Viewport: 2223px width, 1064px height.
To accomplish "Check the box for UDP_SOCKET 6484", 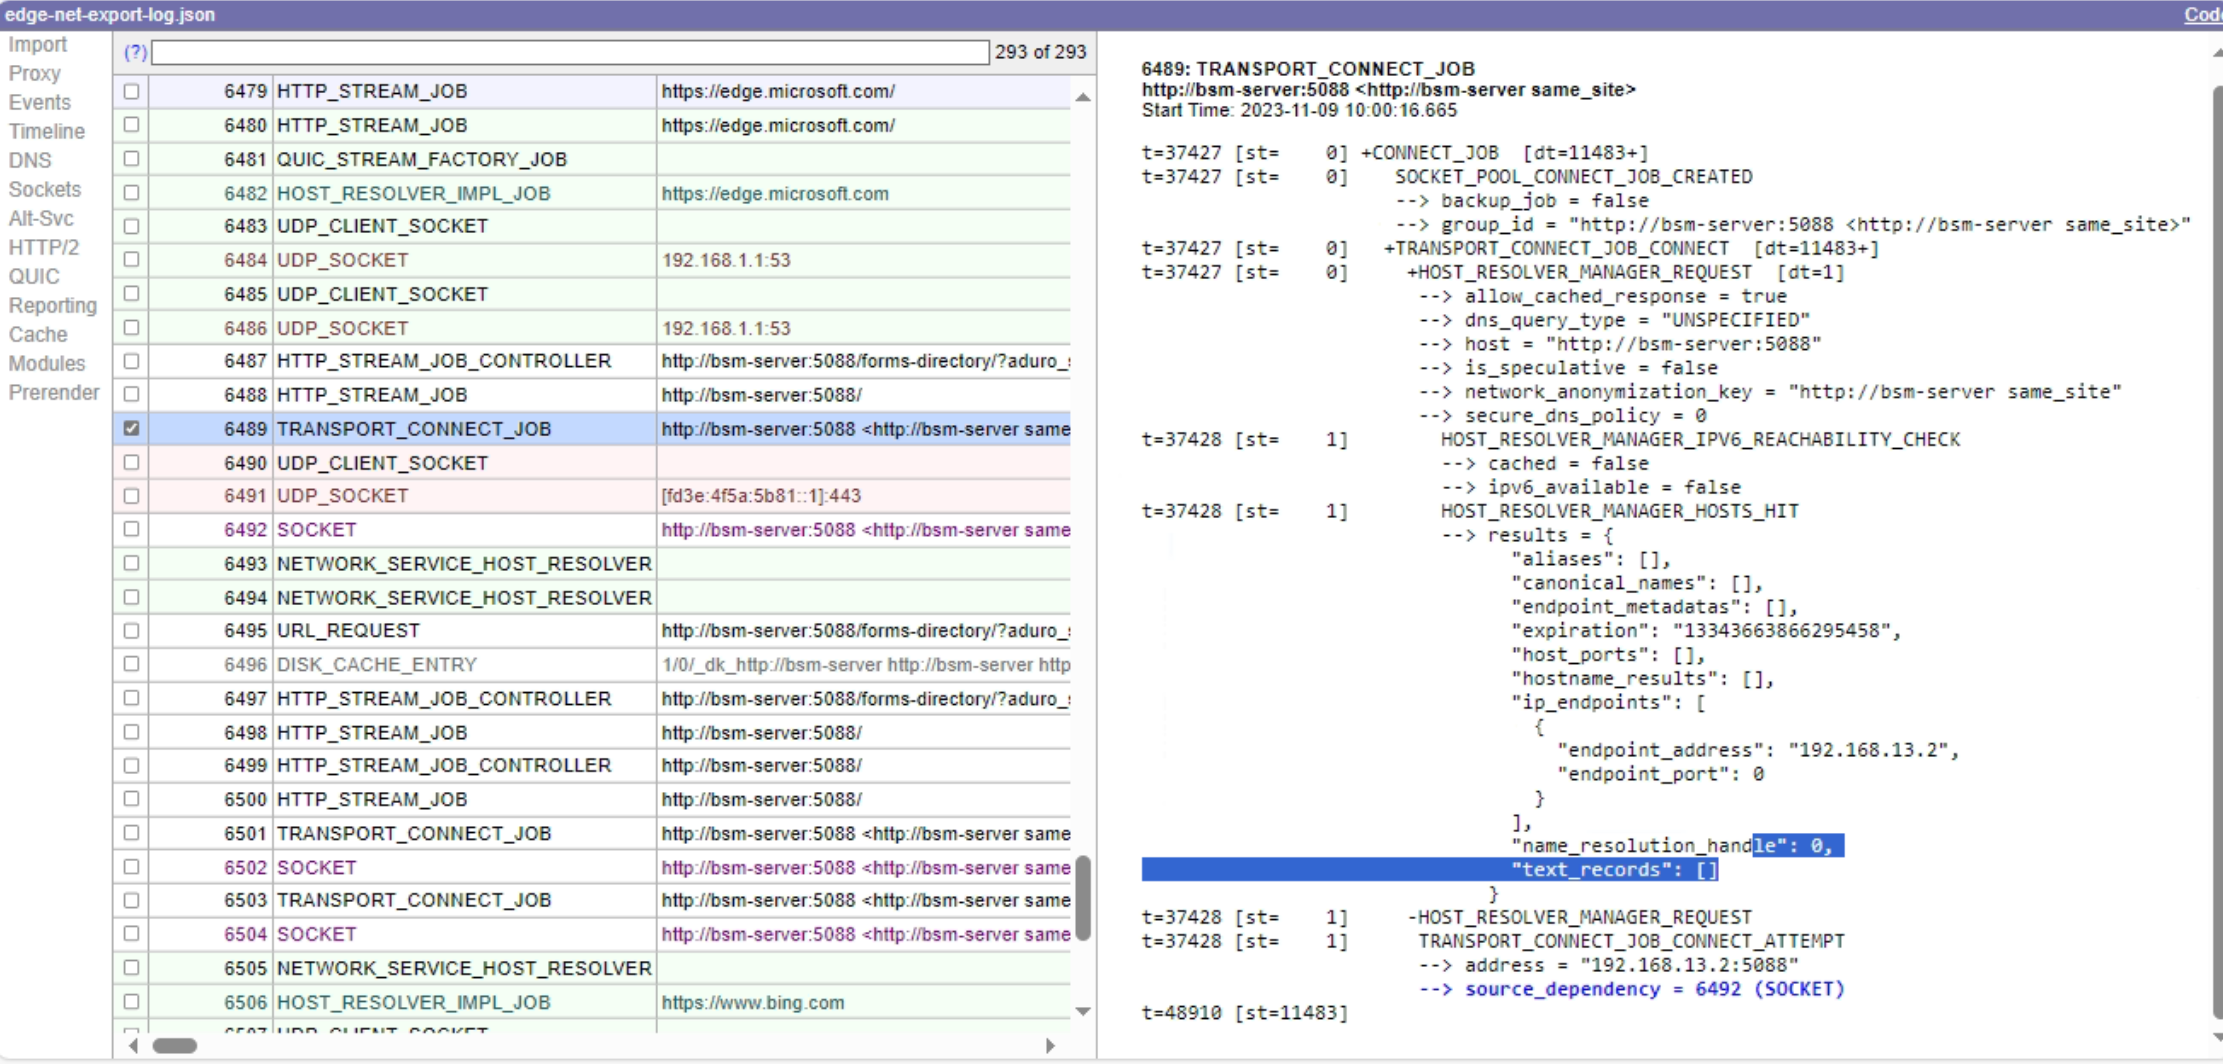I will 131,260.
